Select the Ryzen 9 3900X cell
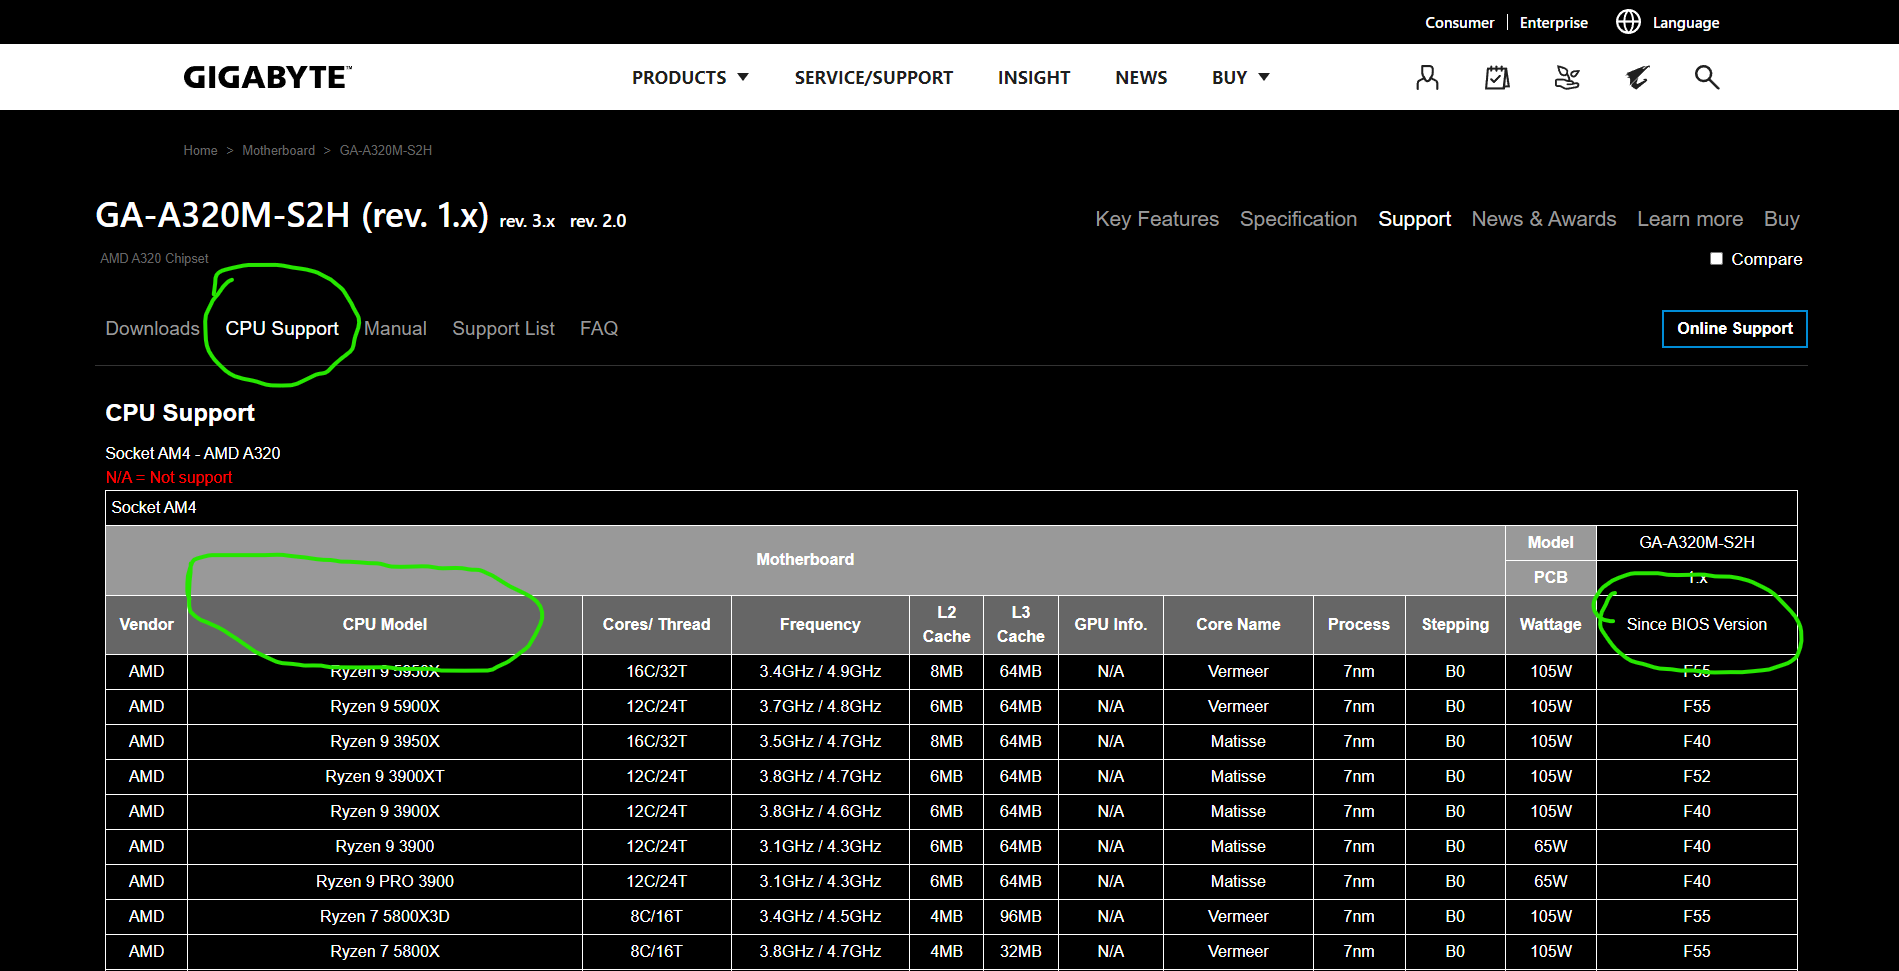The height and width of the screenshot is (971, 1899). (x=385, y=812)
